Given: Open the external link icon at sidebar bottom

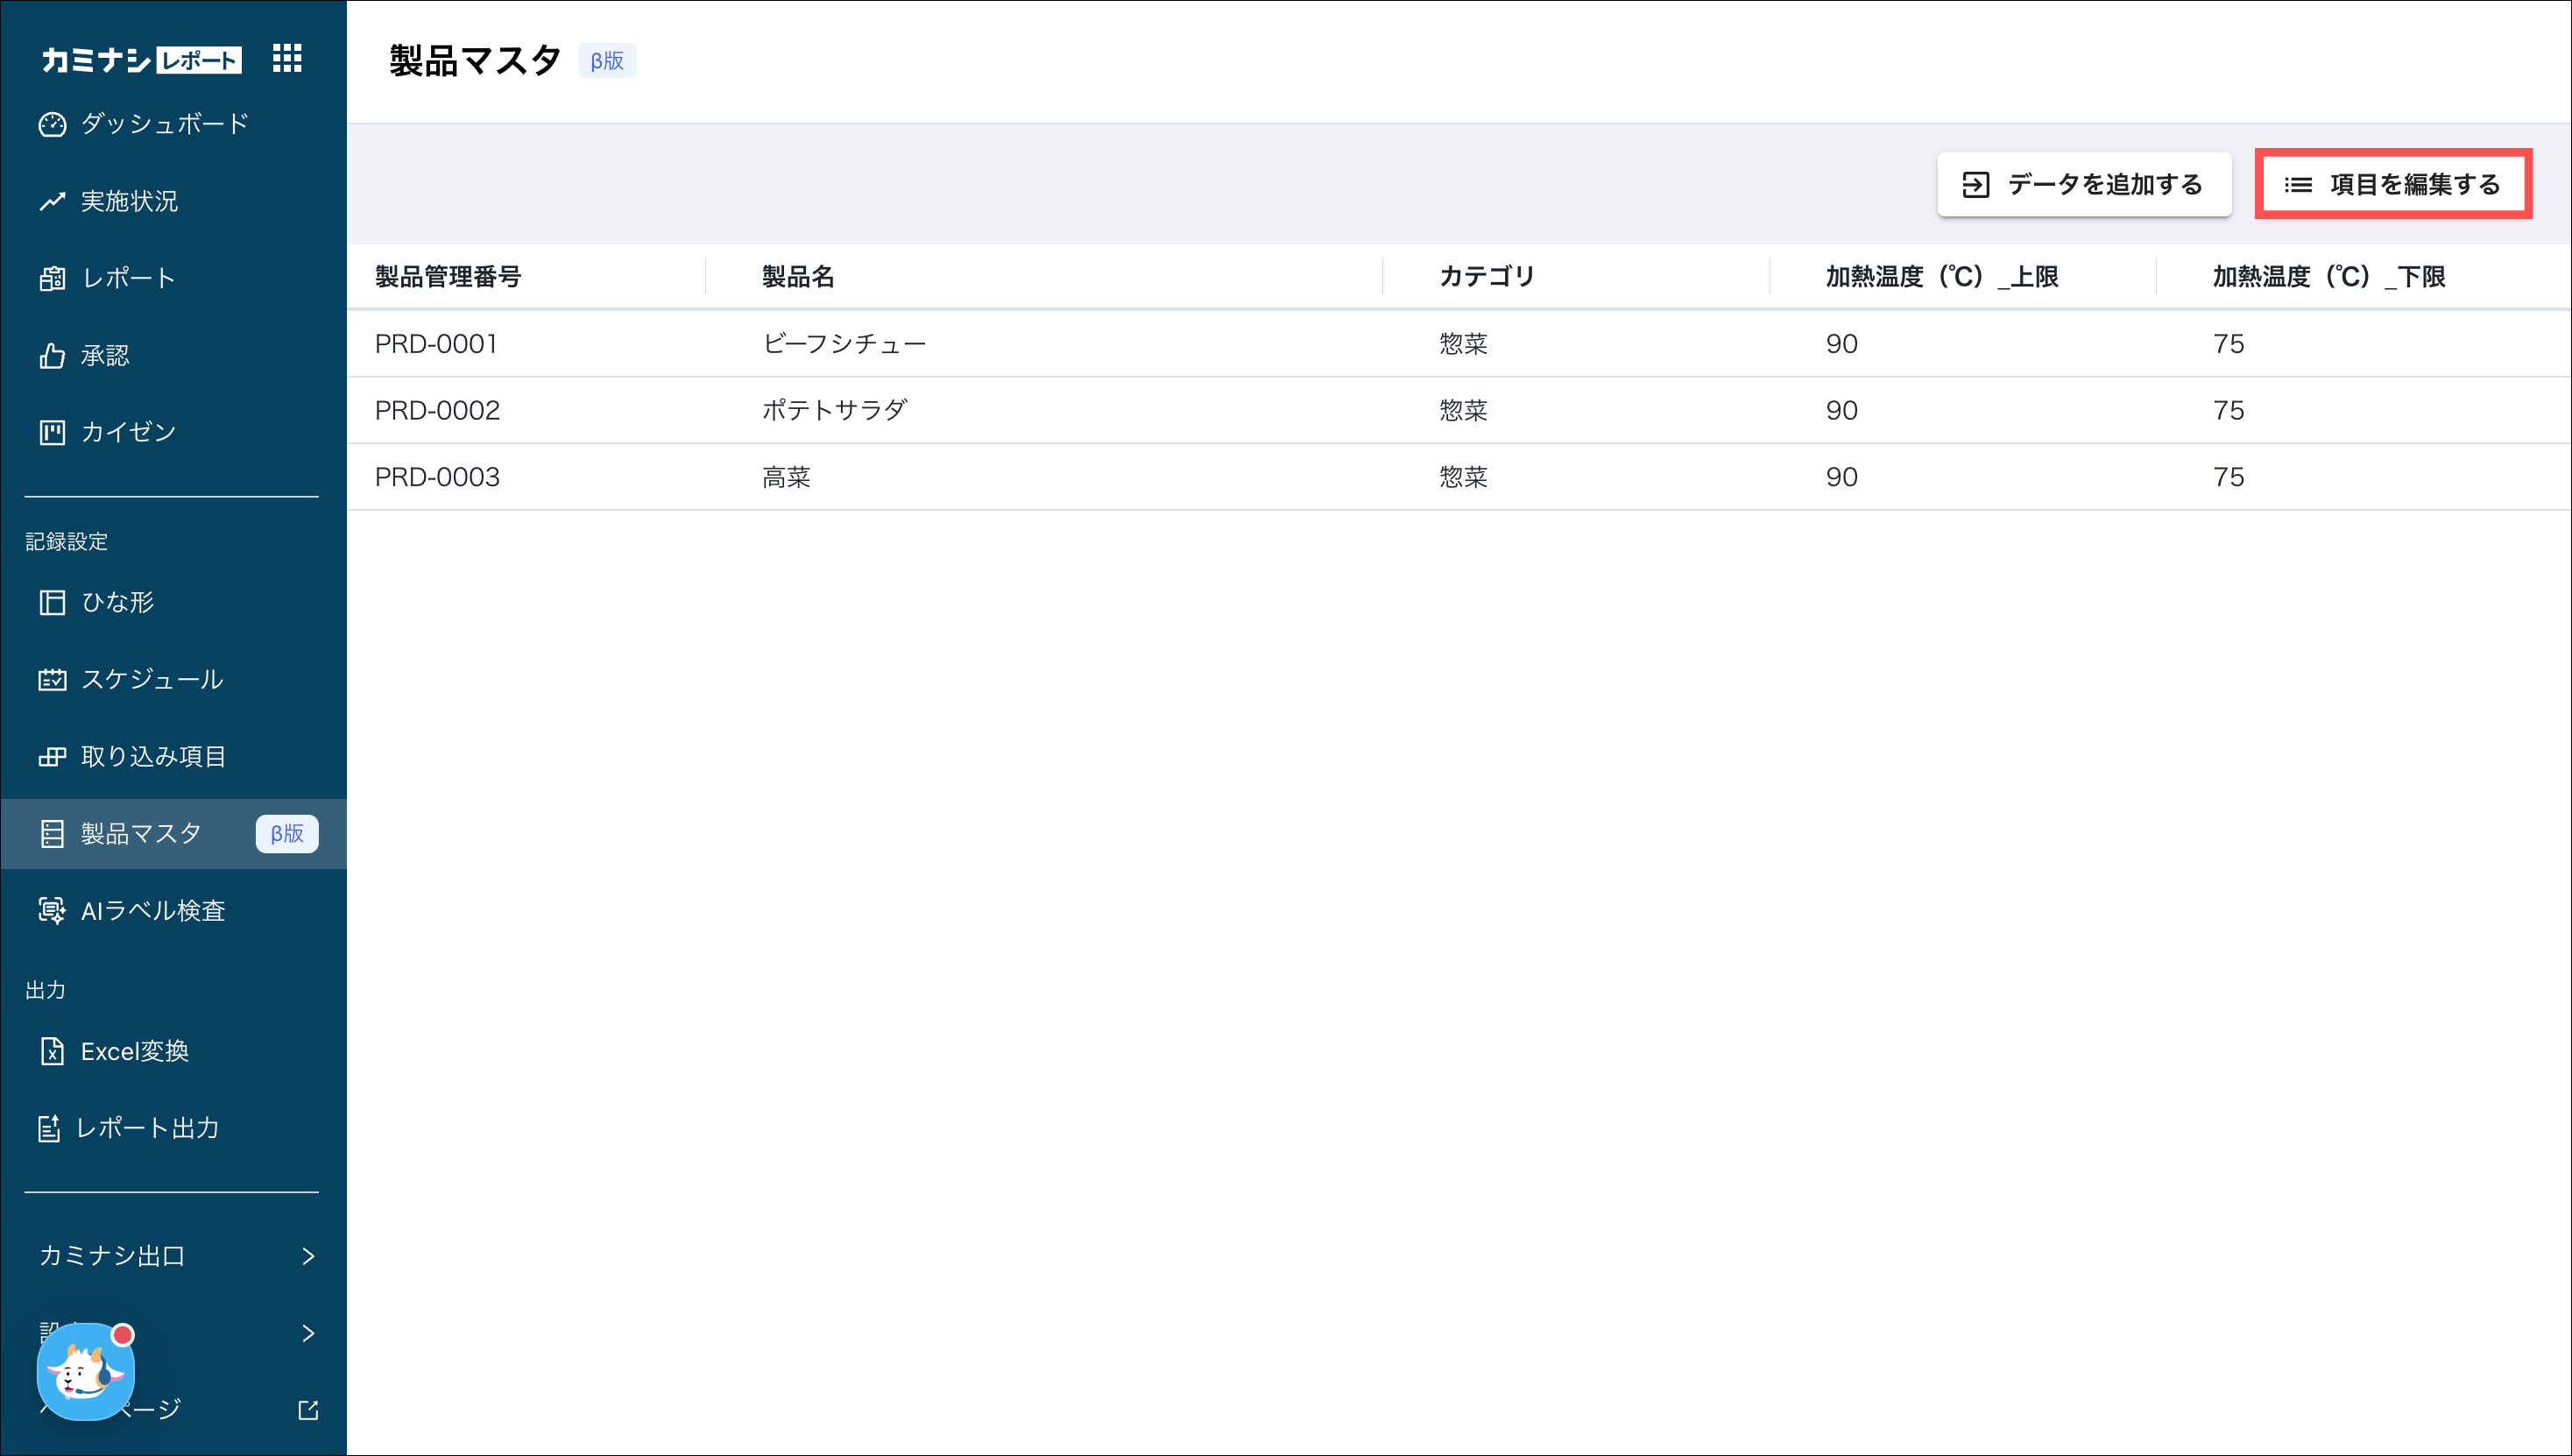Looking at the screenshot, I should click(x=308, y=1410).
